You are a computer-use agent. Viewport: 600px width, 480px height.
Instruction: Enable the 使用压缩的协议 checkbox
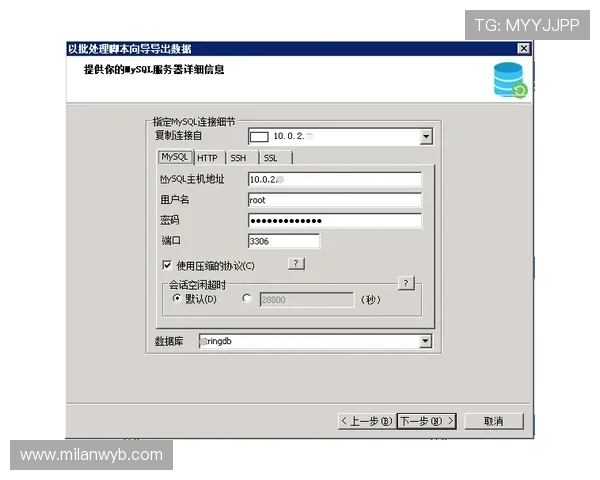[x=167, y=266]
